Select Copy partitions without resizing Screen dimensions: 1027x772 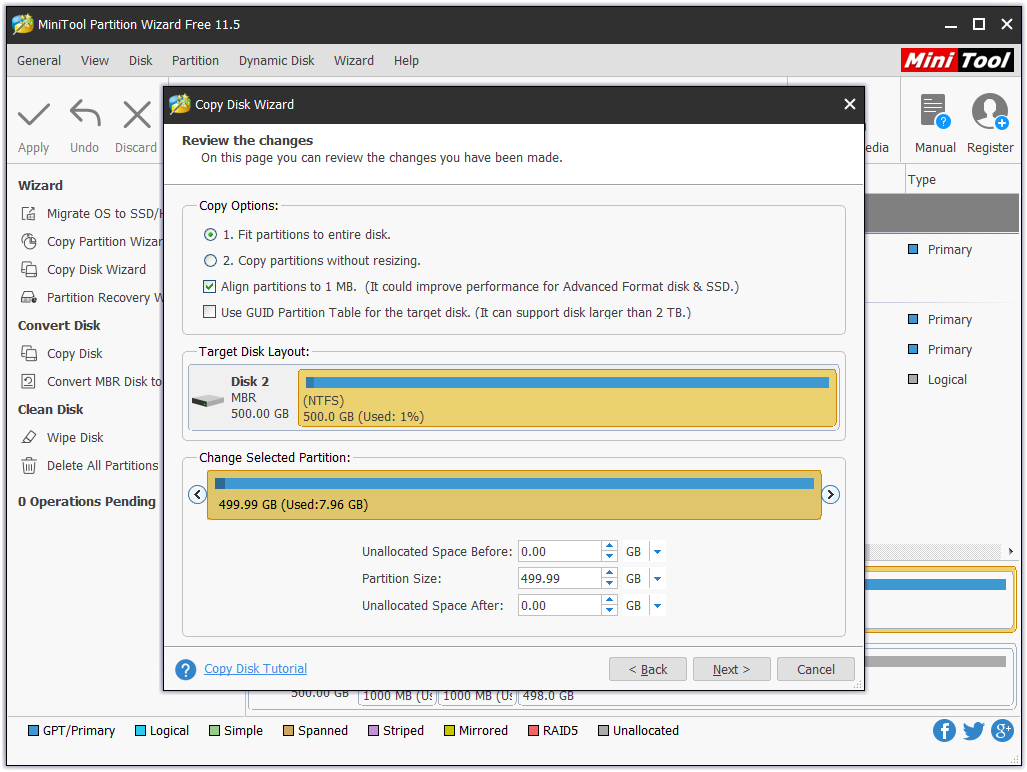pos(210,261)
